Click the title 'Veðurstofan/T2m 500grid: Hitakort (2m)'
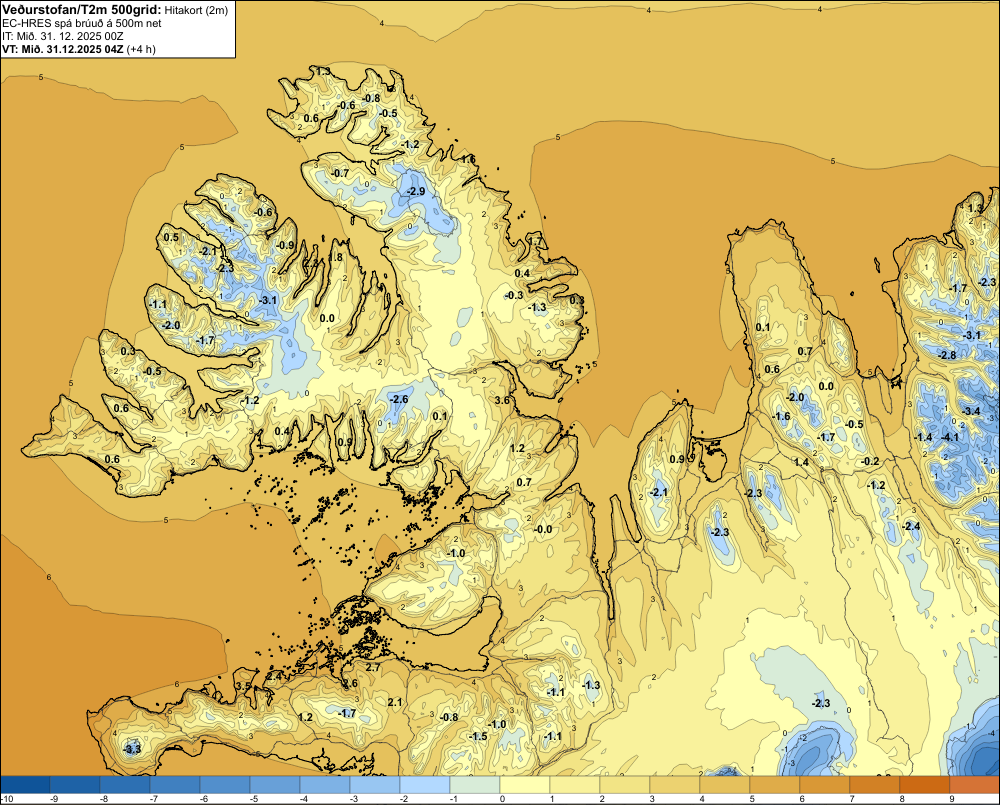Image resolution: width=1000 pixels, height=805 pixels. 115,10
